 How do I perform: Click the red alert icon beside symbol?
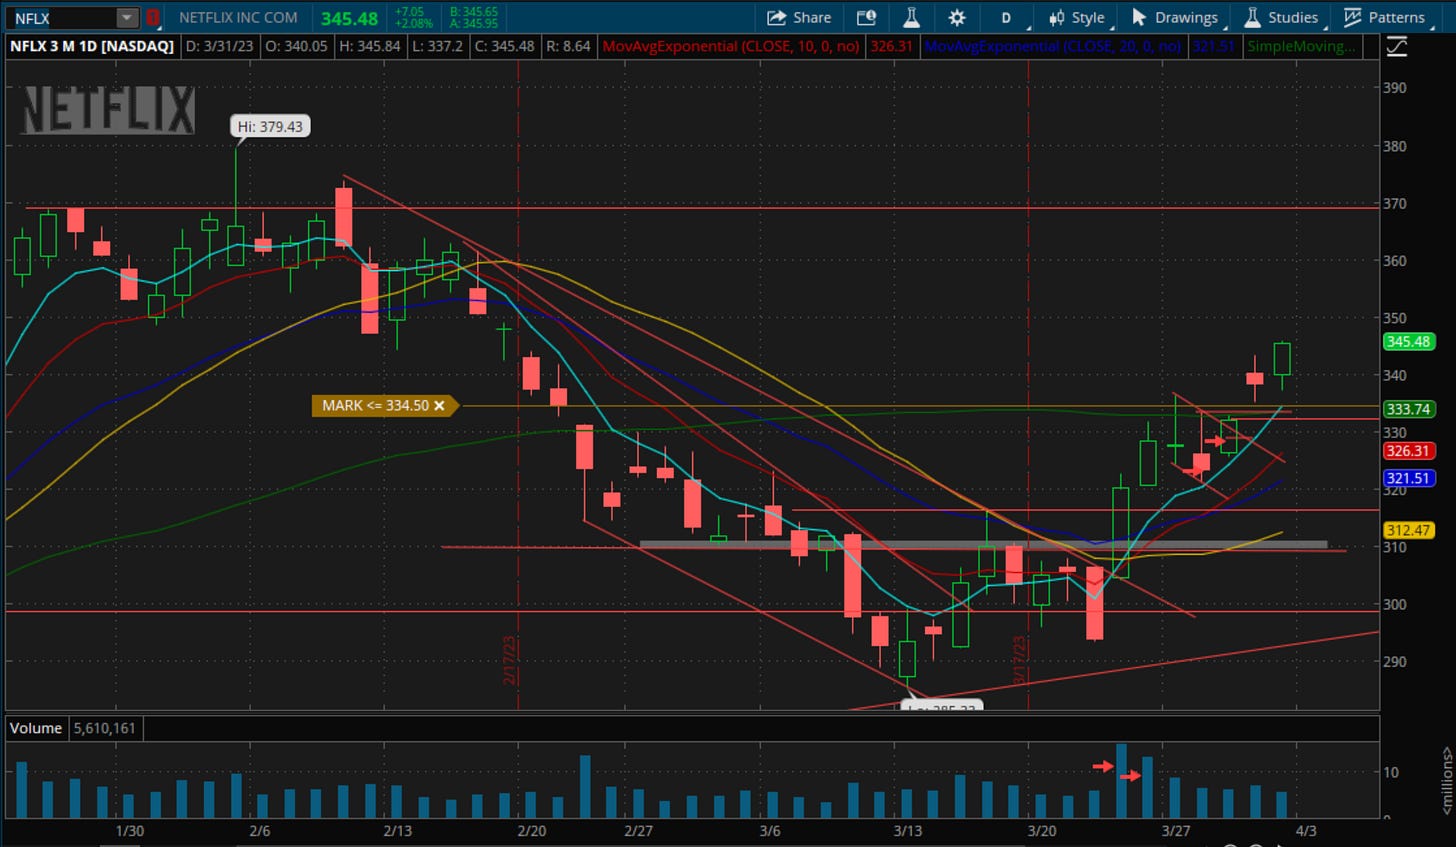pos(153,18)
